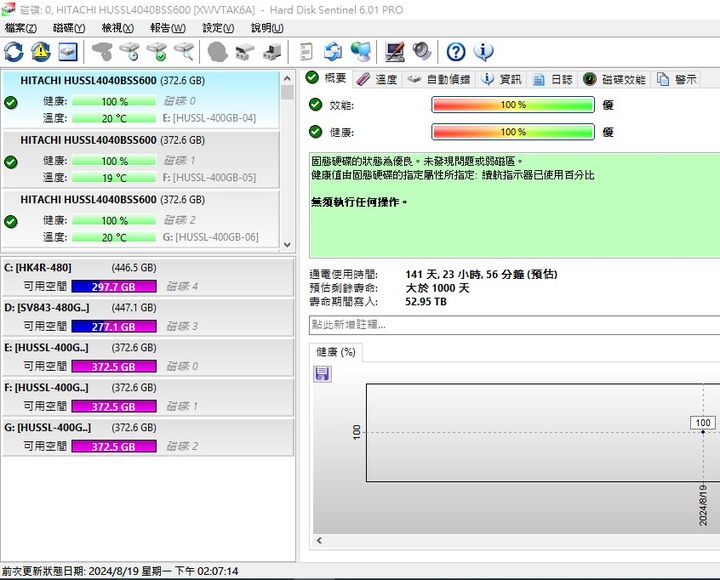Viewport: 720px width, 580px height.
Task: Open the 磁碟(Y) menu
Action: coord(69,28)
